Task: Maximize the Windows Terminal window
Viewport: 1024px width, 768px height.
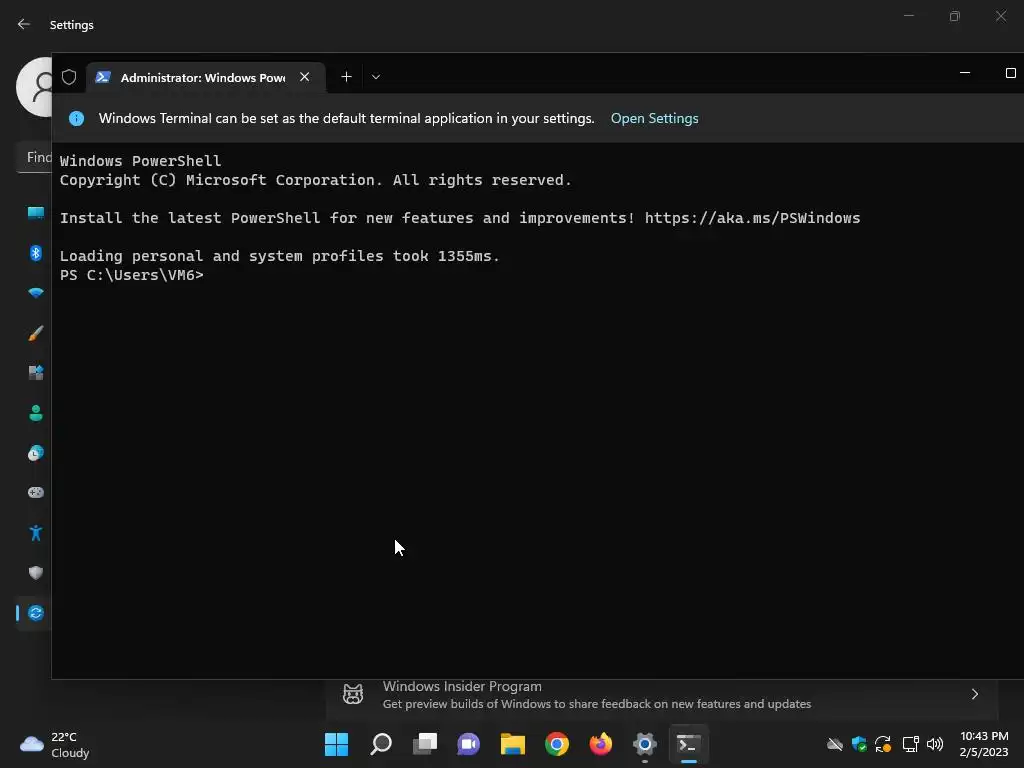Action: click(1010, 72)
